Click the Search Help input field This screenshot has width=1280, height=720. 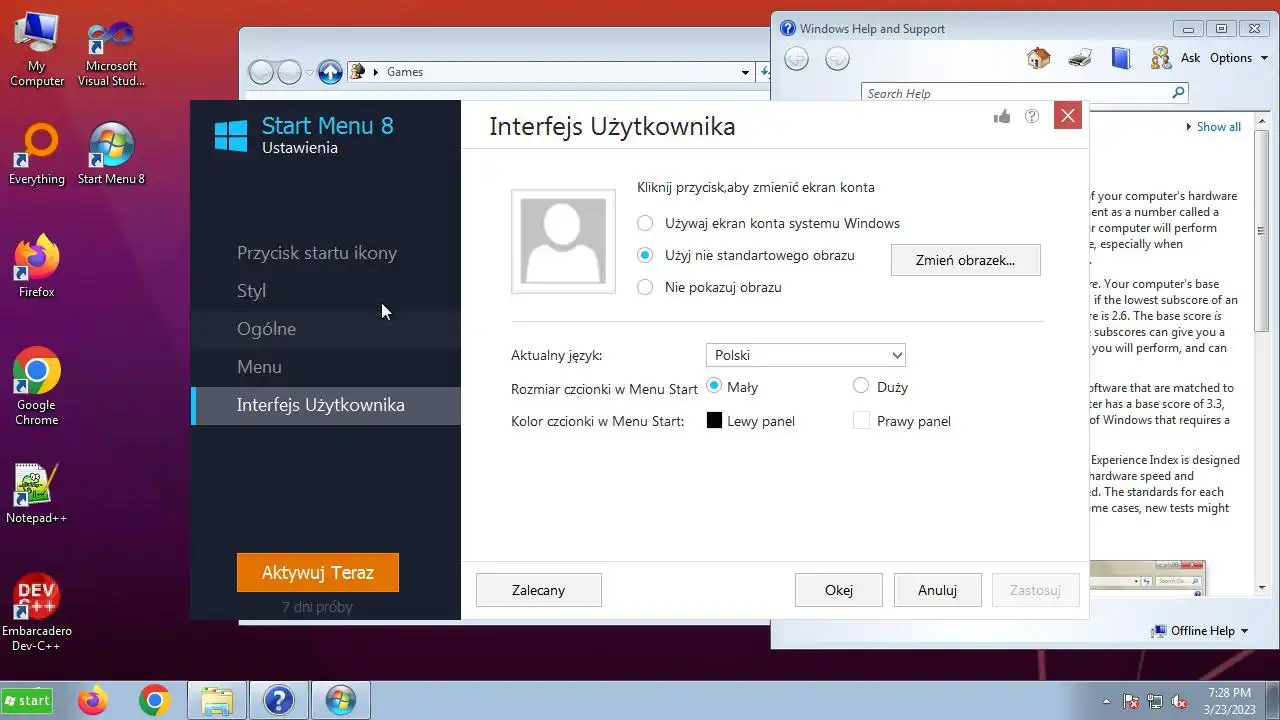pos(1015,93)
